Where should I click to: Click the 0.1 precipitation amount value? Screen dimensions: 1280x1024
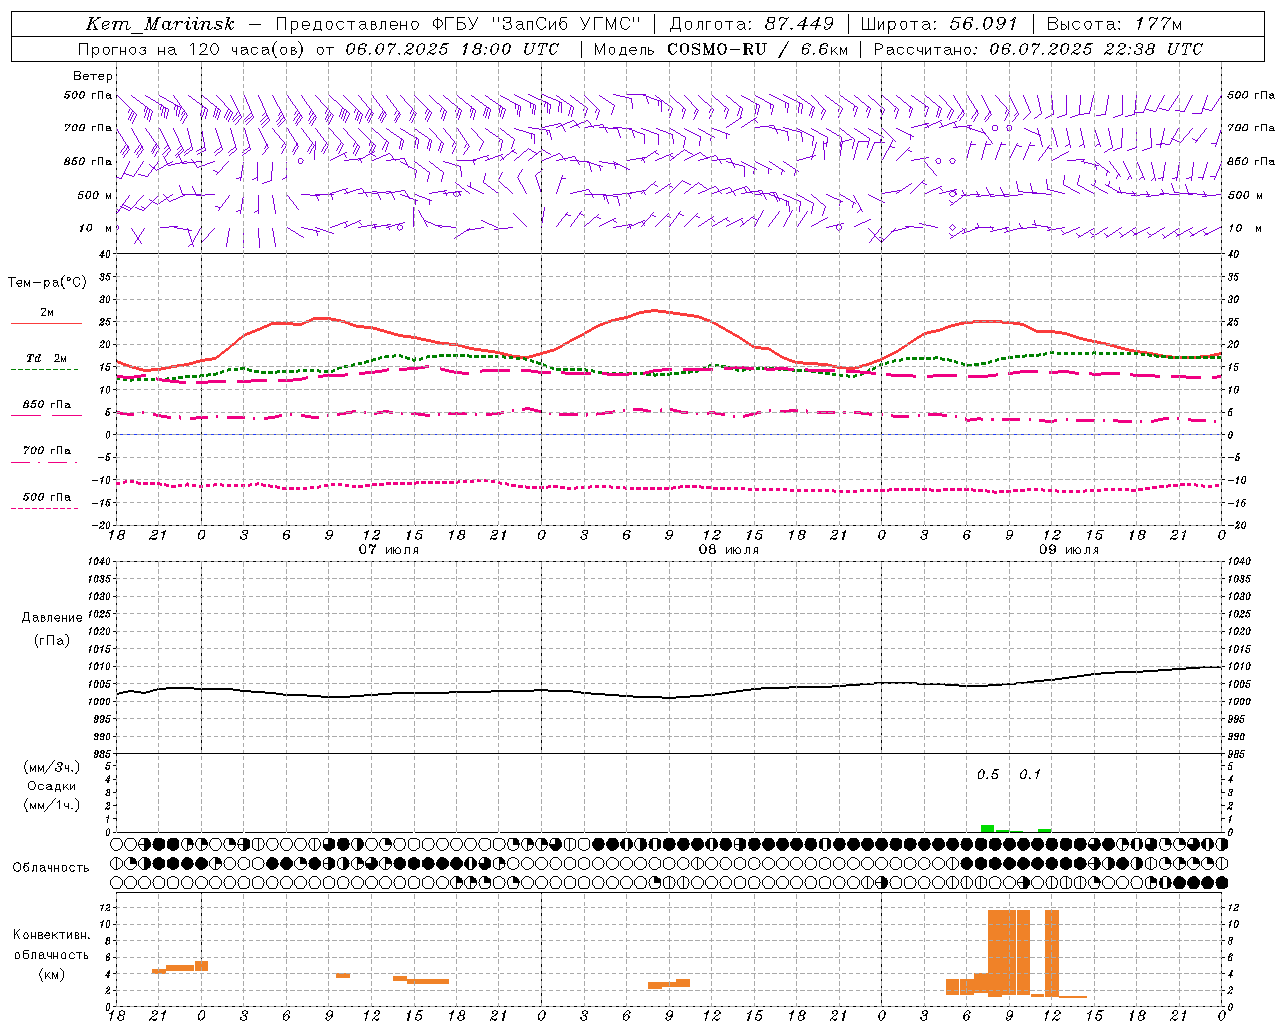coord(1030,775)
